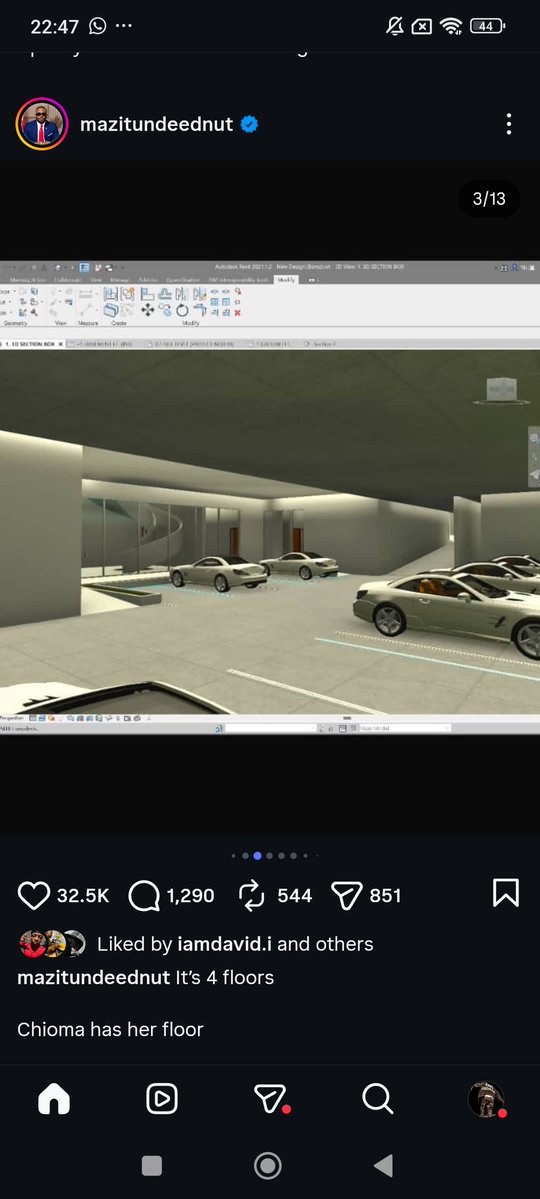Screen dimensions: 540x1199
Task: Open comments with the speech bubble icon
Action: click(x=144, y=895)
